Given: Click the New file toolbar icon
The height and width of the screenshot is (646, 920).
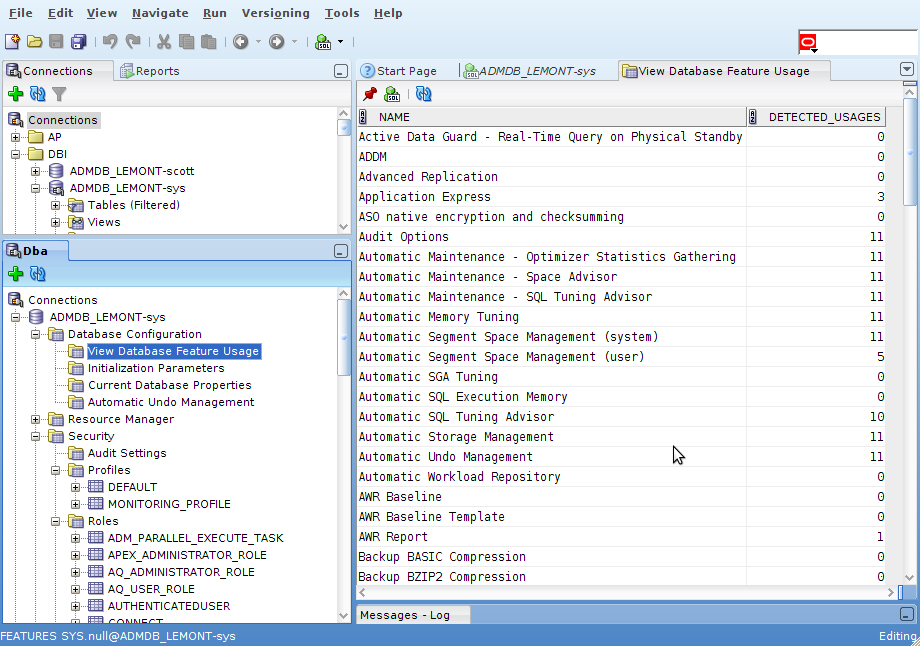Looking at the screenshot, I should (12, 42).
